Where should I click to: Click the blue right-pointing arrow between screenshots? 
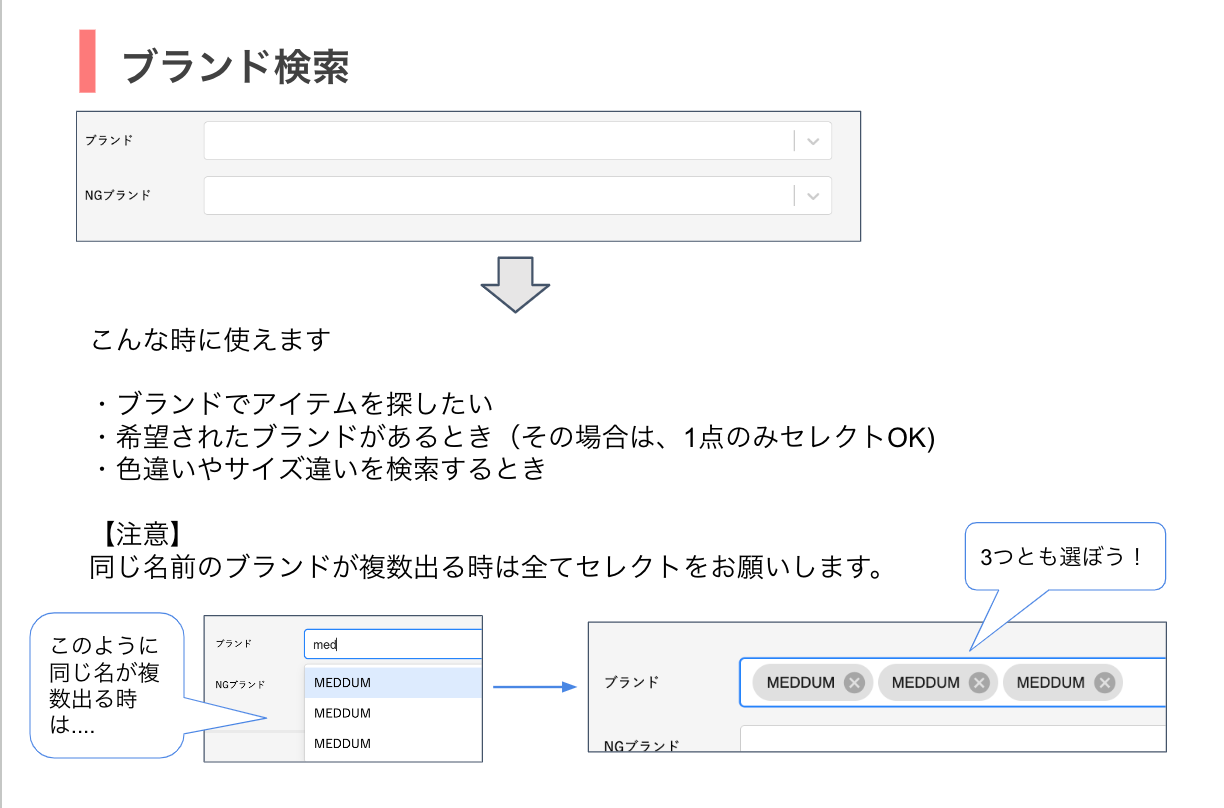click(535, 687)
